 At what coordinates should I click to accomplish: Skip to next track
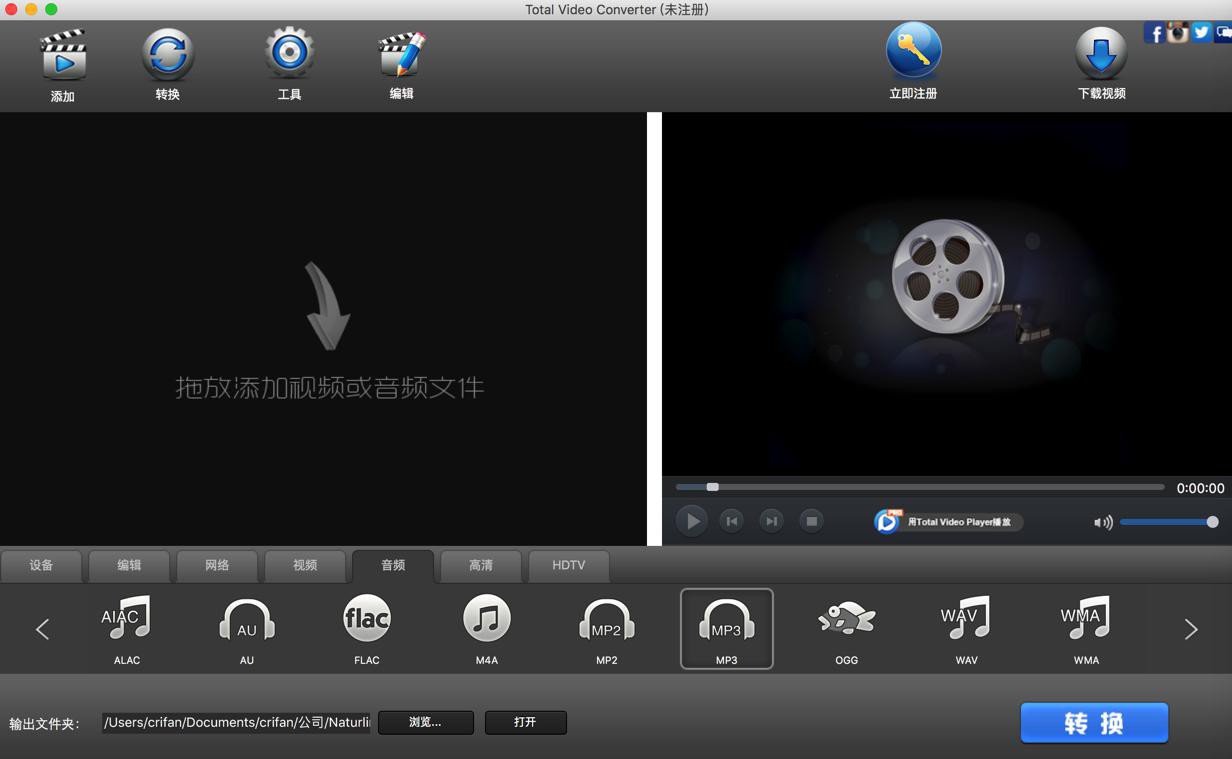point(772,521)
